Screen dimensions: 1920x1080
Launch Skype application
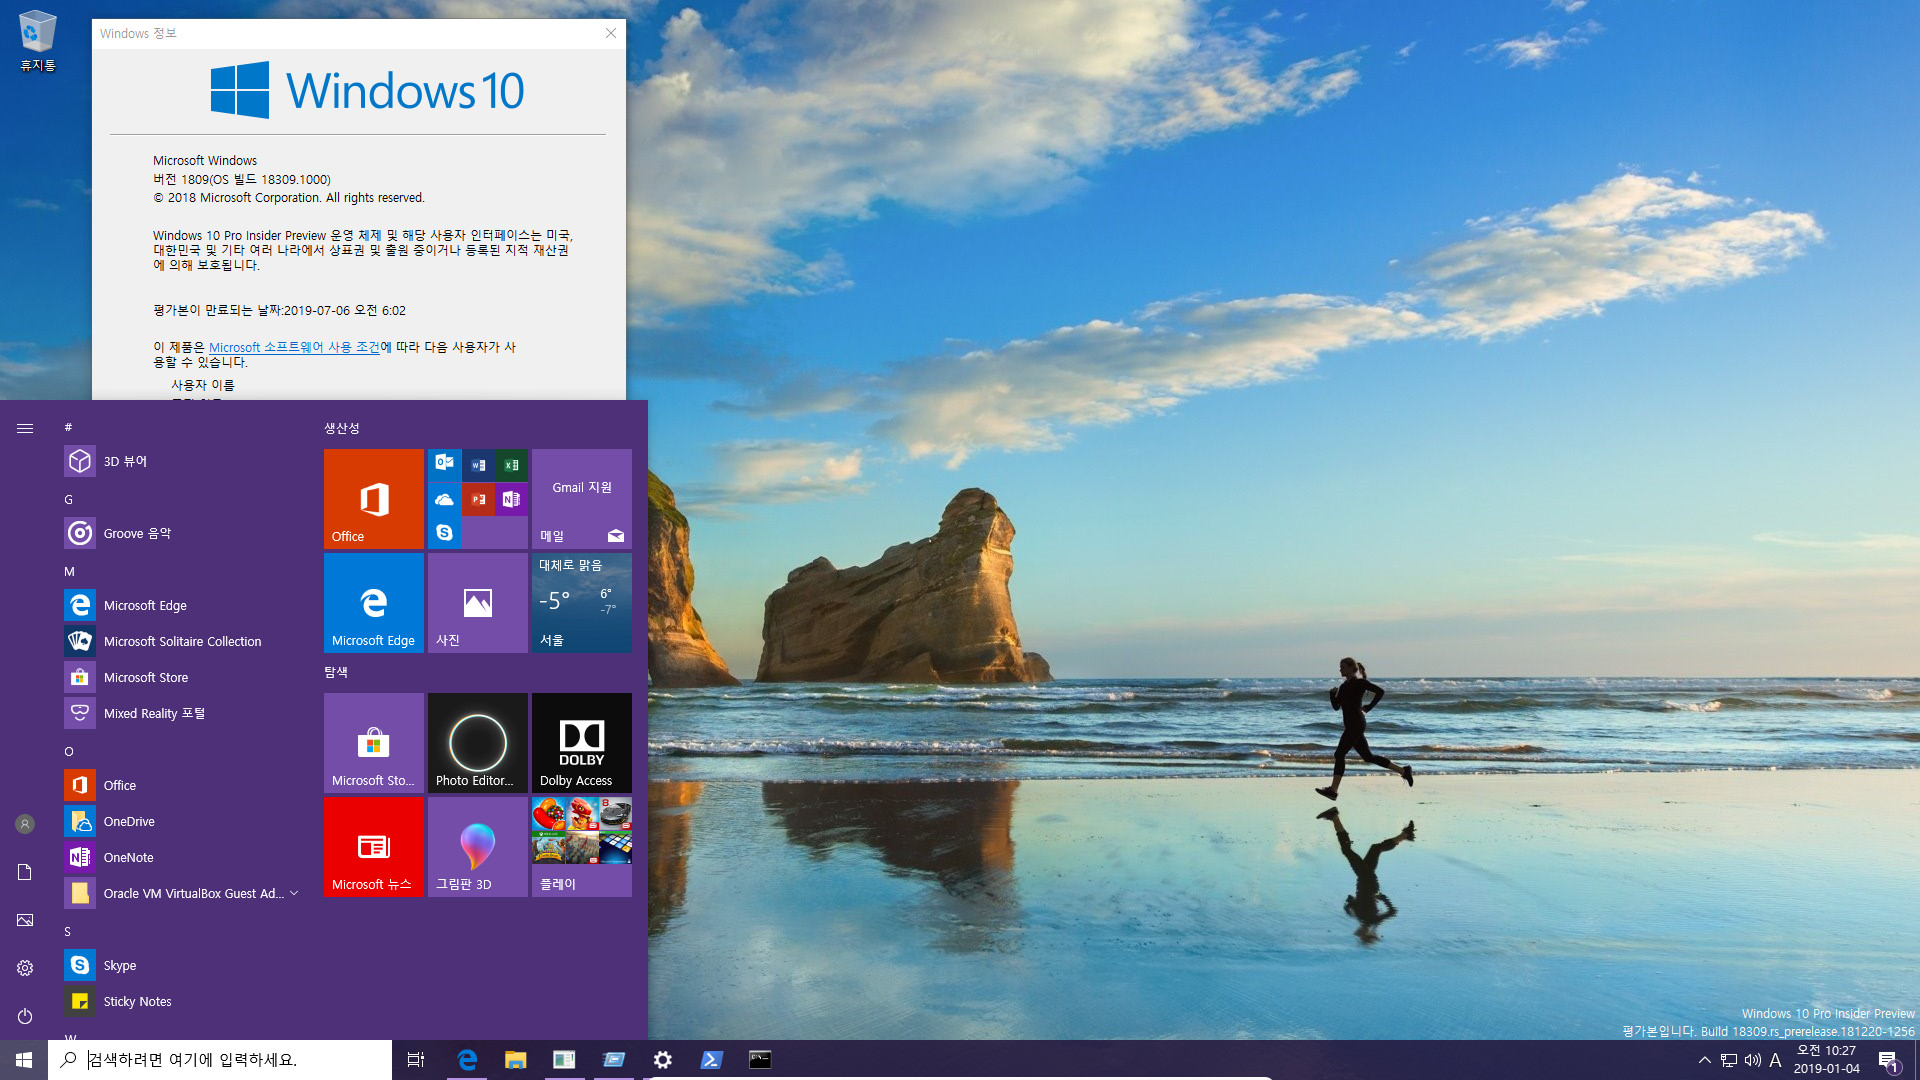120,964
